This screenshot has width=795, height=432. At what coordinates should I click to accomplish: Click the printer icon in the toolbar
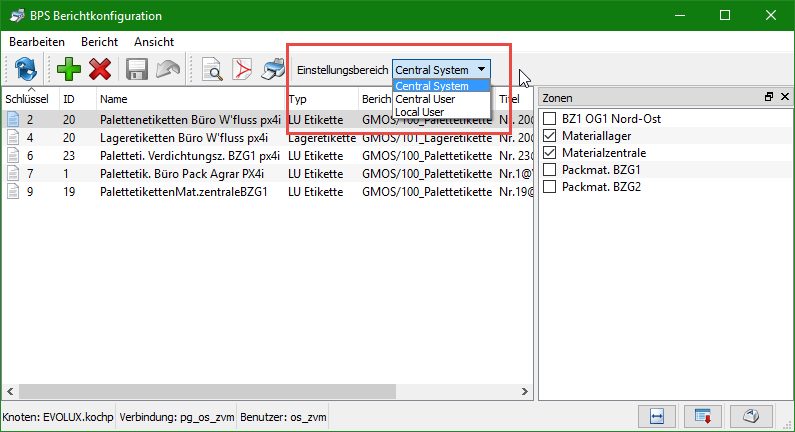click(x=273, y=69)
